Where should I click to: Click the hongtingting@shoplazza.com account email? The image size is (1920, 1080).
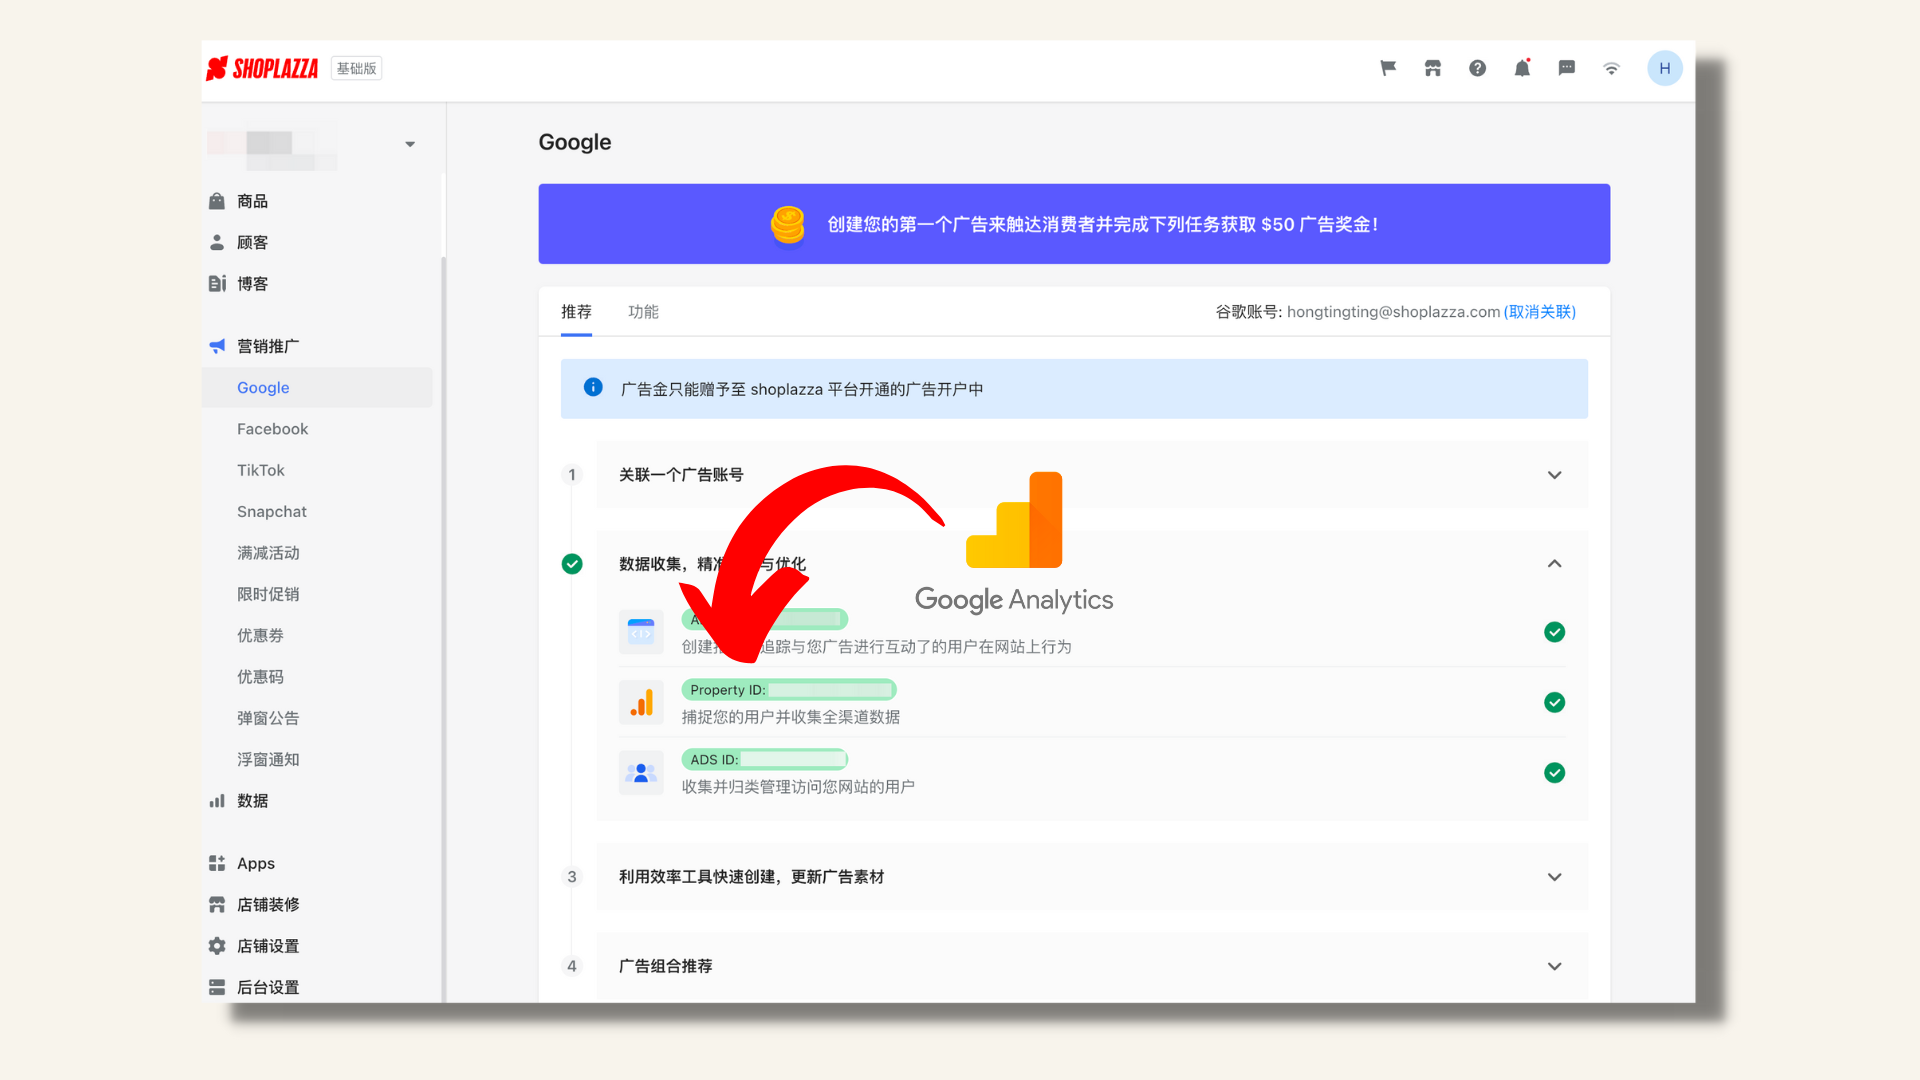(x=1393, y=312)
